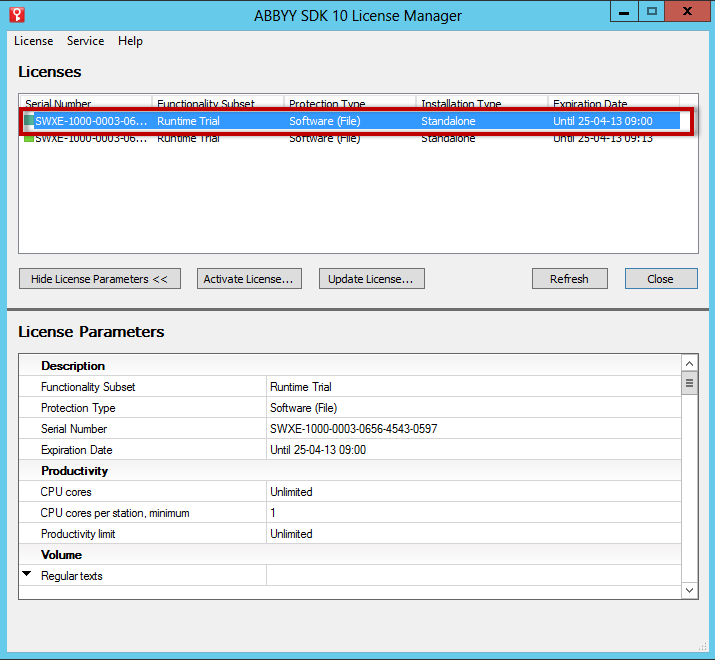Click the Update License button
This screenshot has height=660, width=715.
point(371,279)
